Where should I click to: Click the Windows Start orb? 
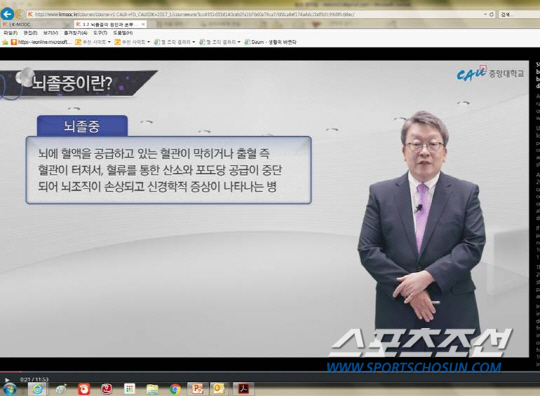point(9,389)
